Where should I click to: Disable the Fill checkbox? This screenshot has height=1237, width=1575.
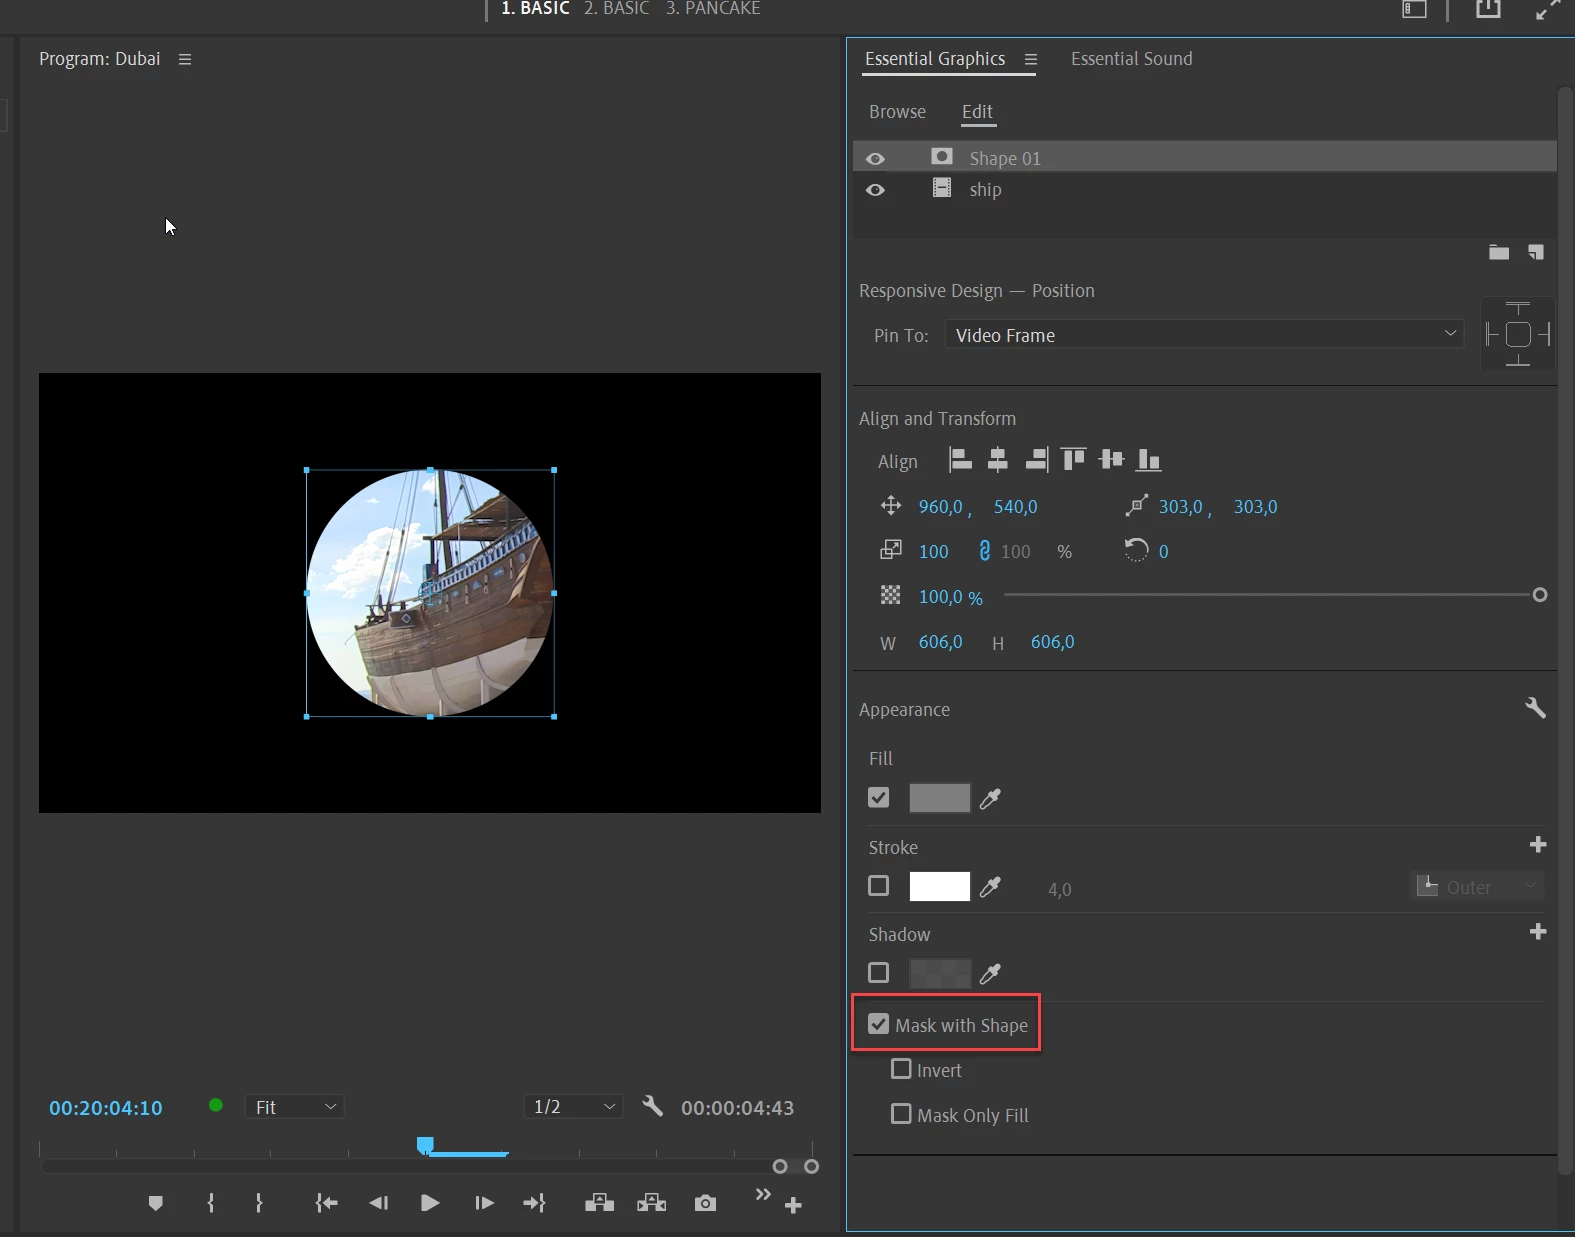point(878,797)
